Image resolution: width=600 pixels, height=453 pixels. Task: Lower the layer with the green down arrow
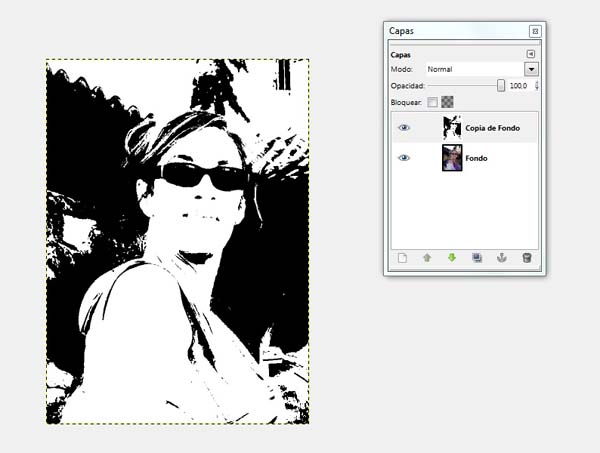(452, 258)
